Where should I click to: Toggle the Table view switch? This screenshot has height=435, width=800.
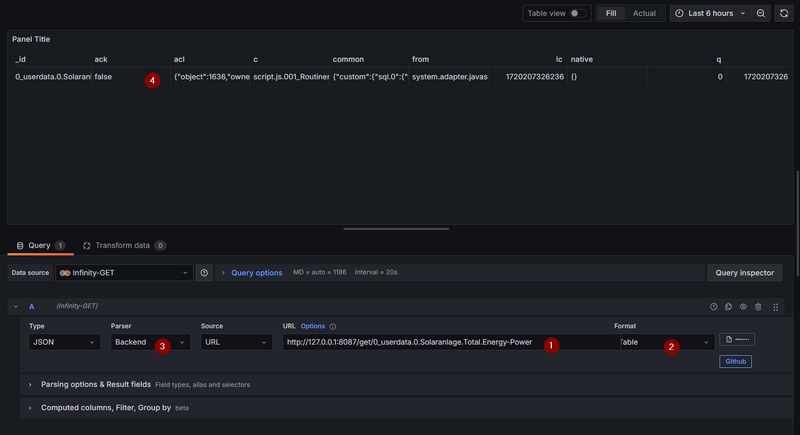(x=578, y=13)
